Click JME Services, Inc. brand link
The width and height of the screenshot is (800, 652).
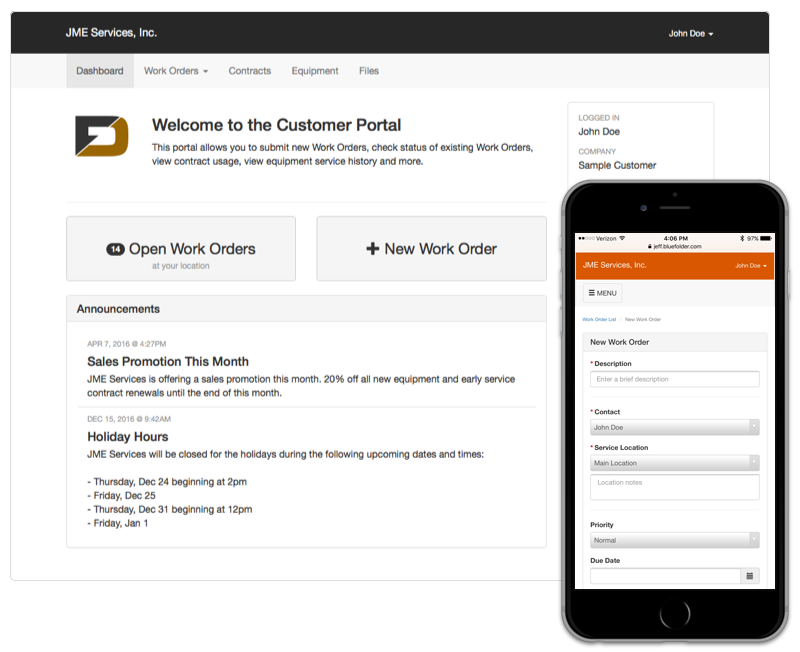point(111,33)
